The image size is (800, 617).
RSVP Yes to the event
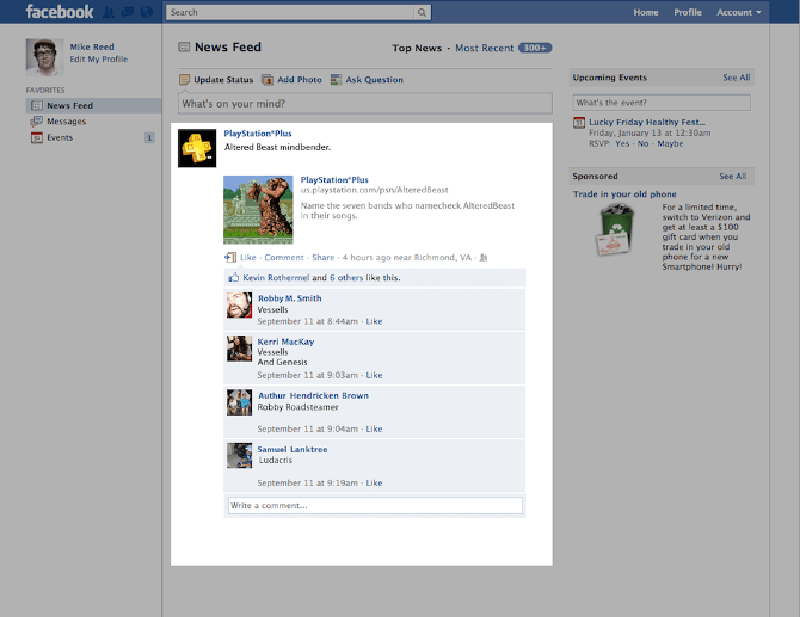pos(622,144)
